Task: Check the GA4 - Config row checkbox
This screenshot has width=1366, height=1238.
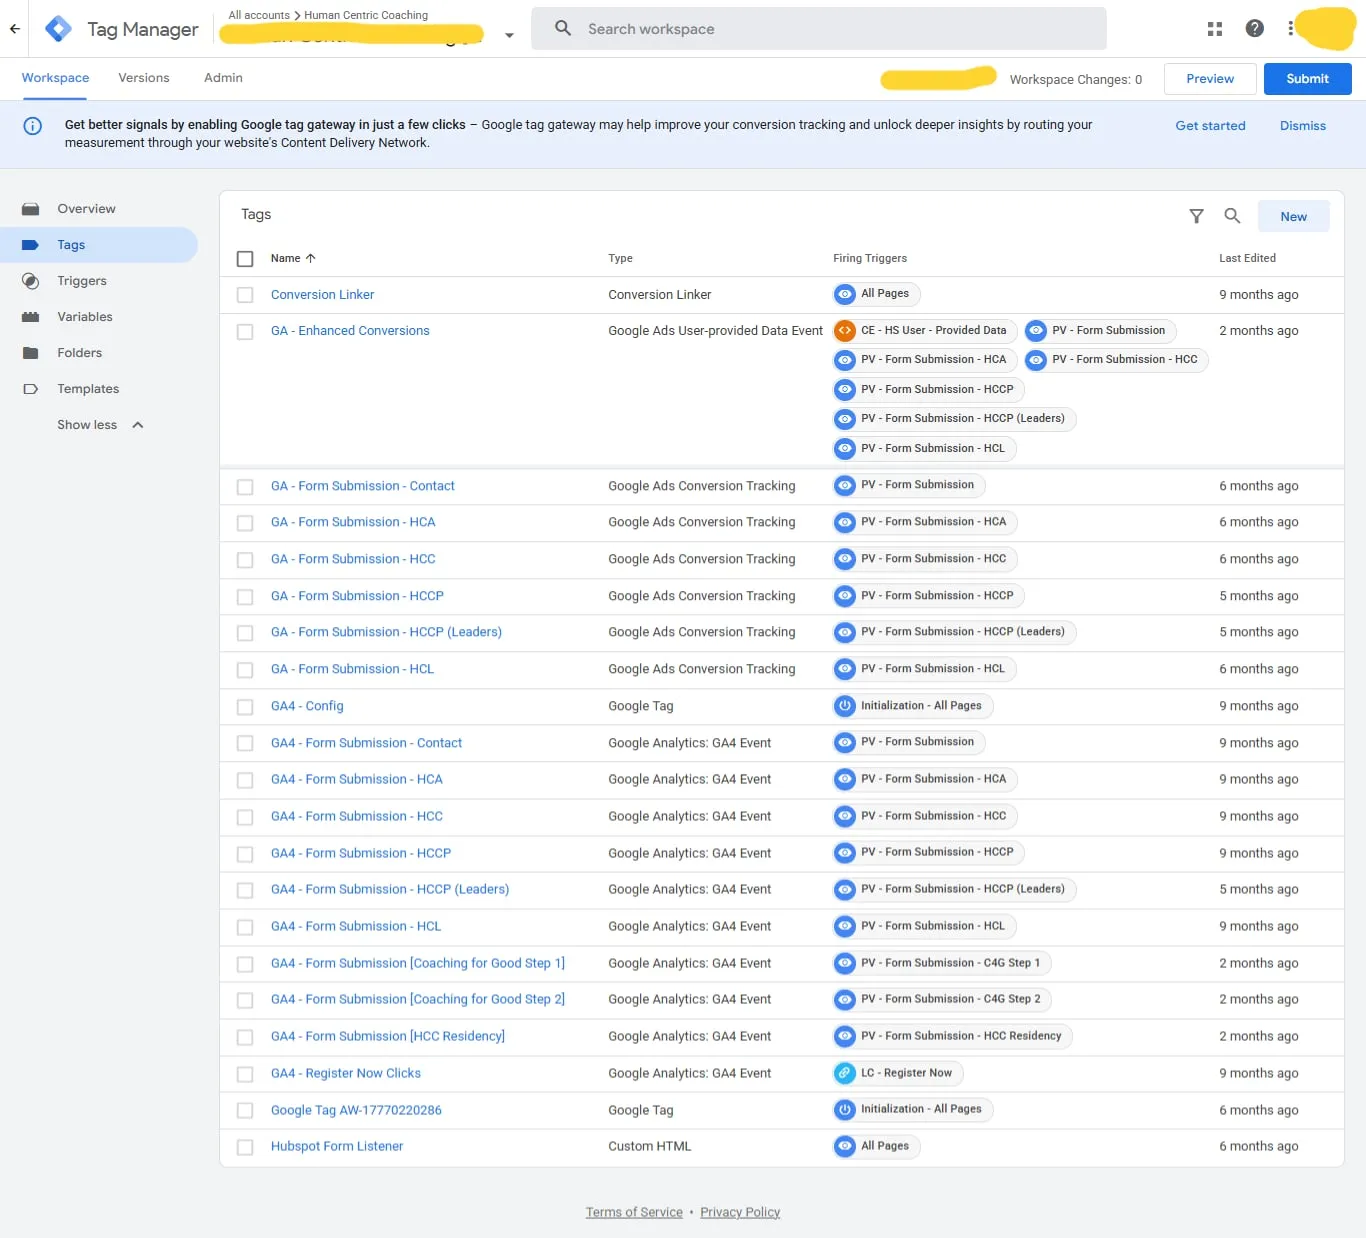Action: point(245,707)
